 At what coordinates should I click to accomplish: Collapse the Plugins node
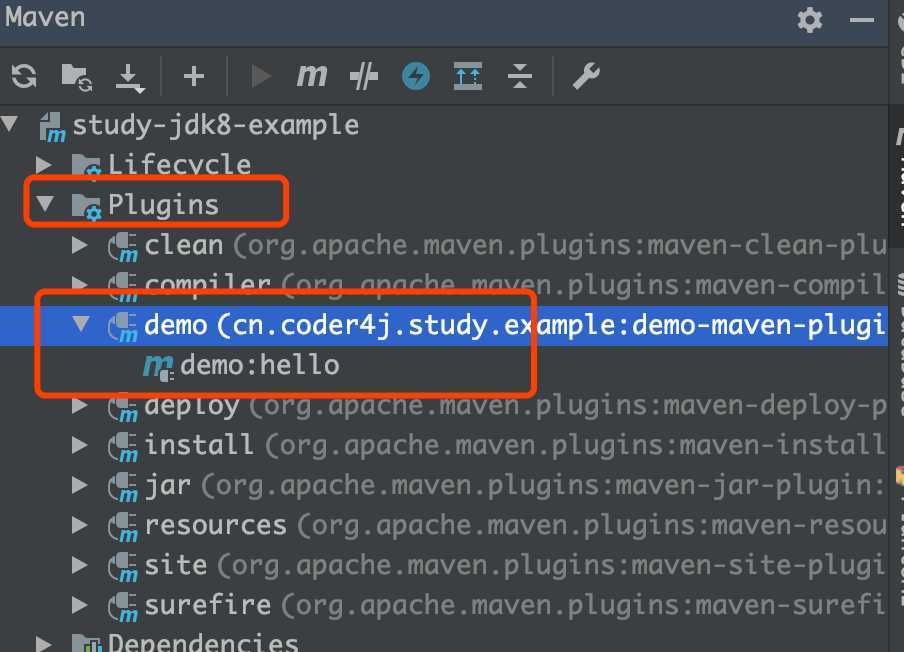click(45, 203)
